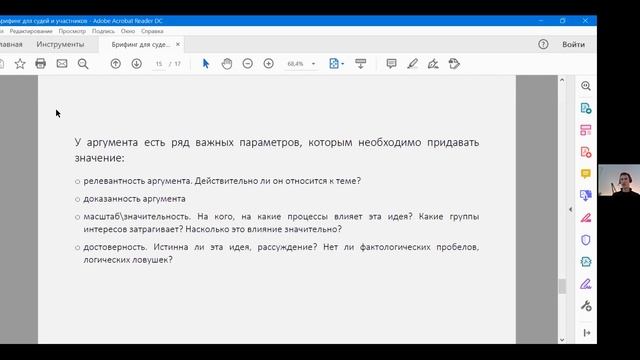Open the Подпись menu

click(x=103, y=31)
